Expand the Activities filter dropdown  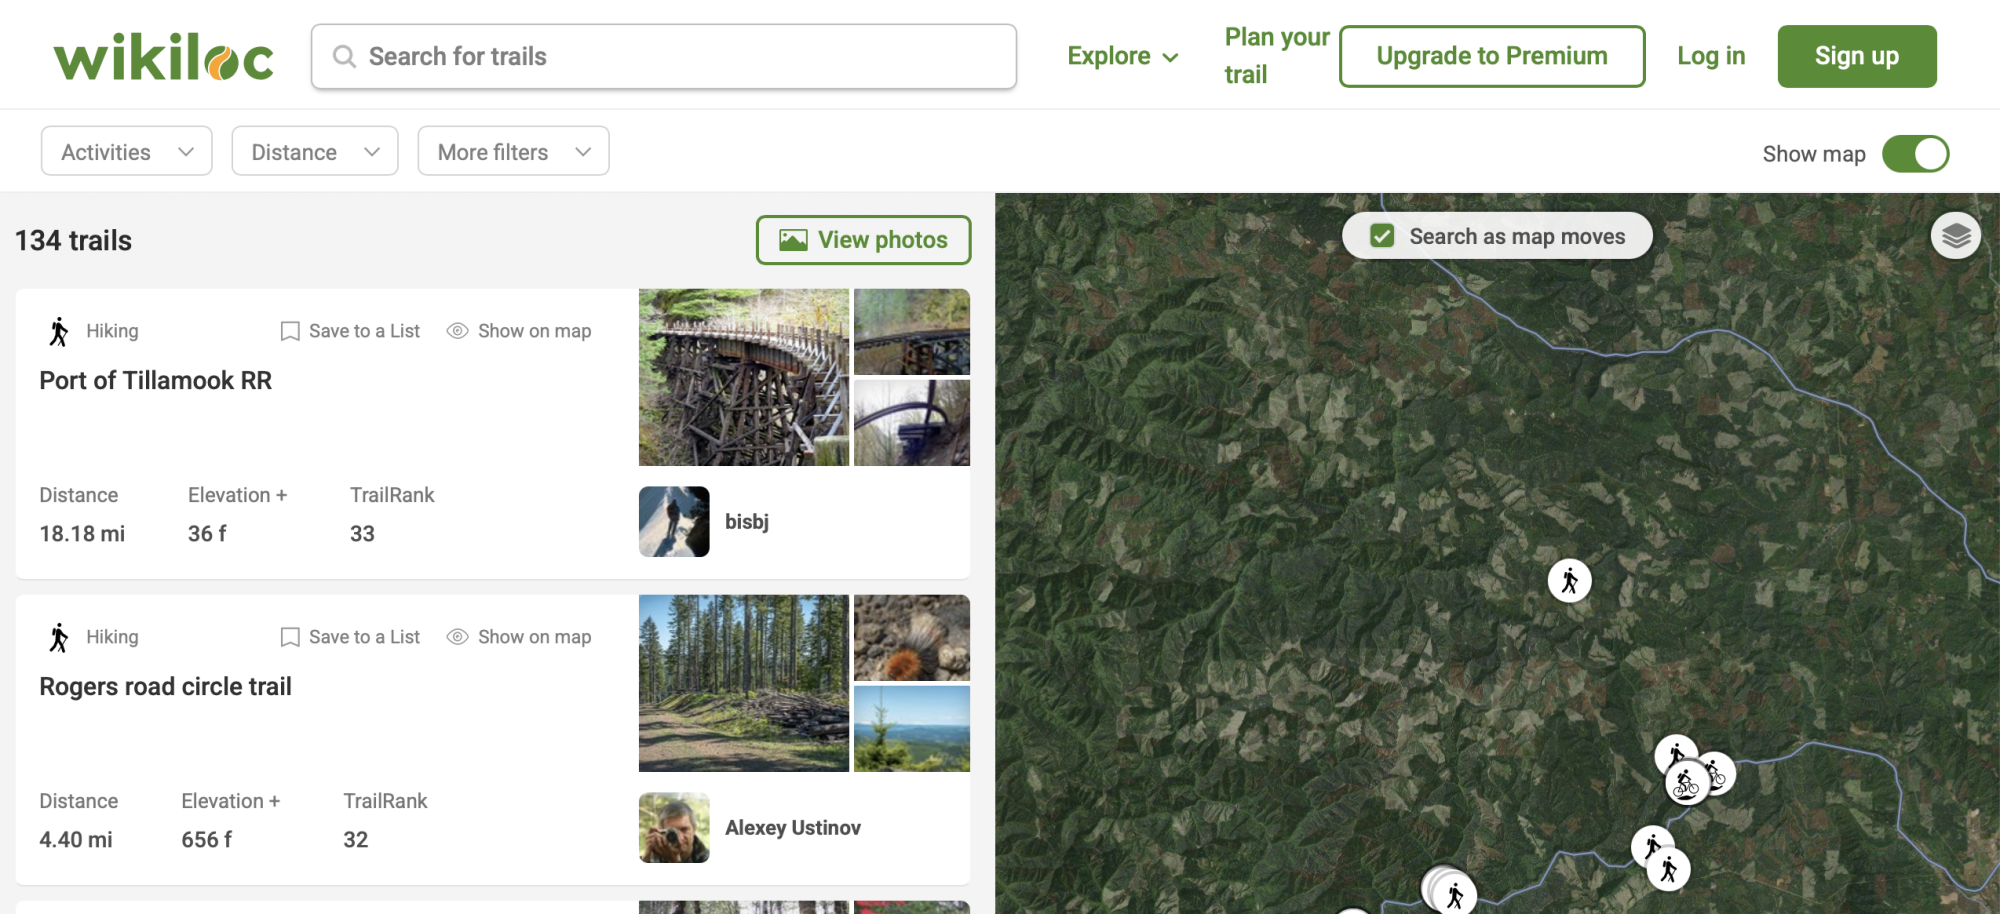click(127, 151)
